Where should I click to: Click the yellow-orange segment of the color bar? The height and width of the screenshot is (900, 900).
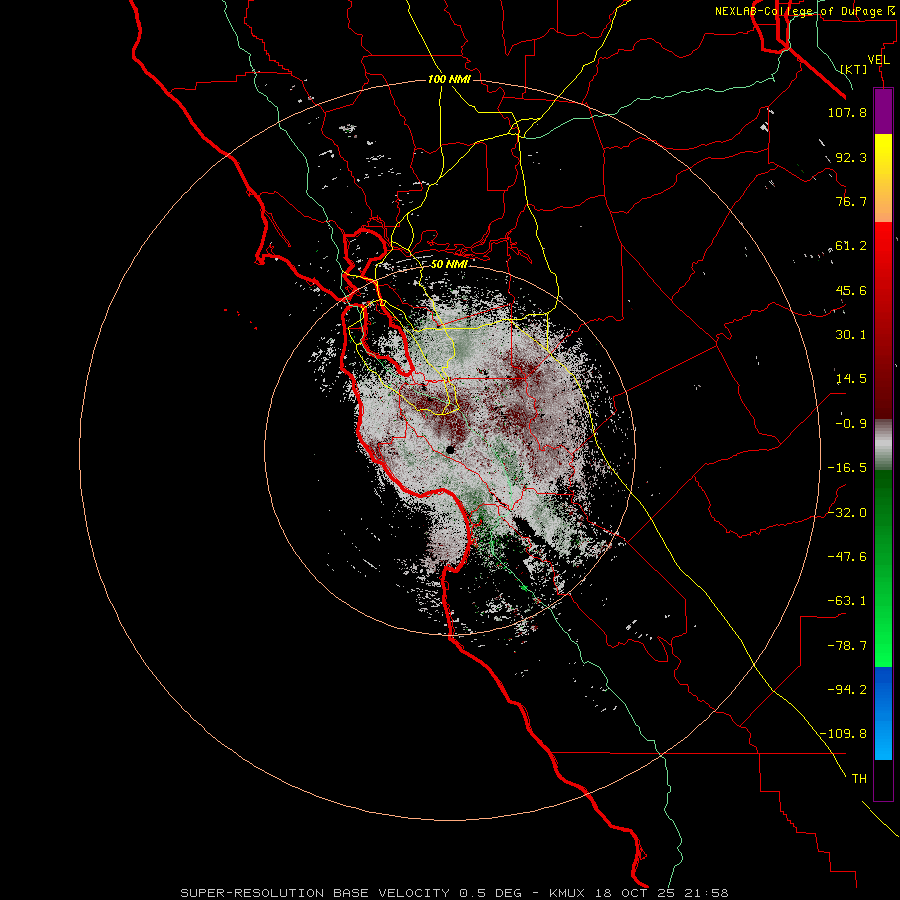883,178
